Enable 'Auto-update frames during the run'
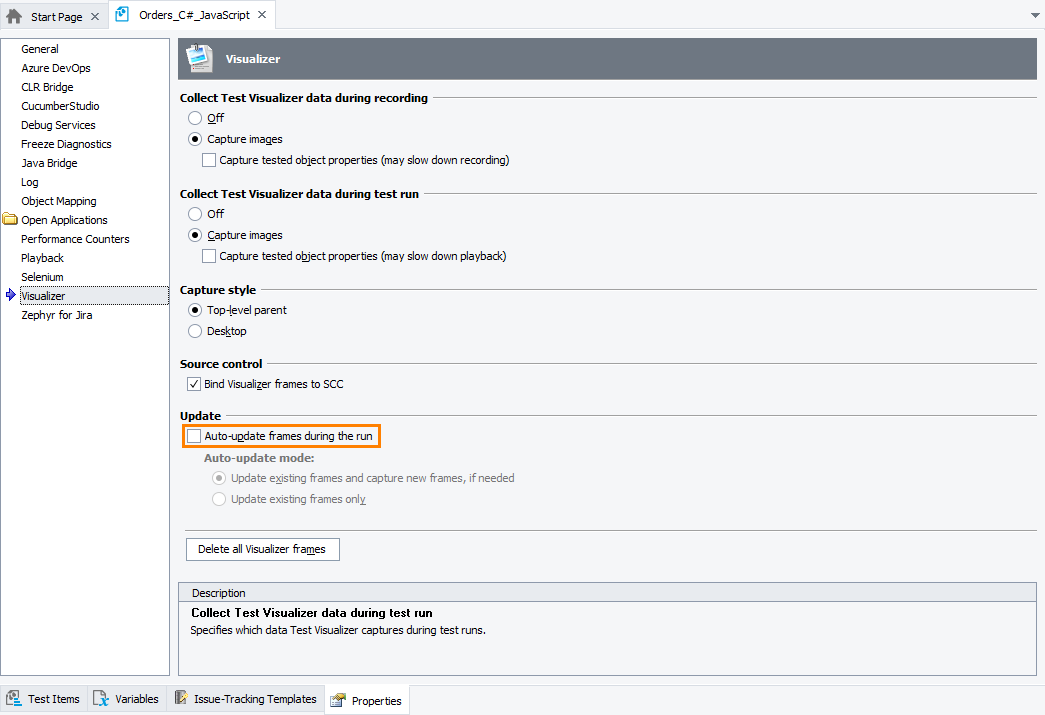The image size is (1045, 715). tap(193, 436)
